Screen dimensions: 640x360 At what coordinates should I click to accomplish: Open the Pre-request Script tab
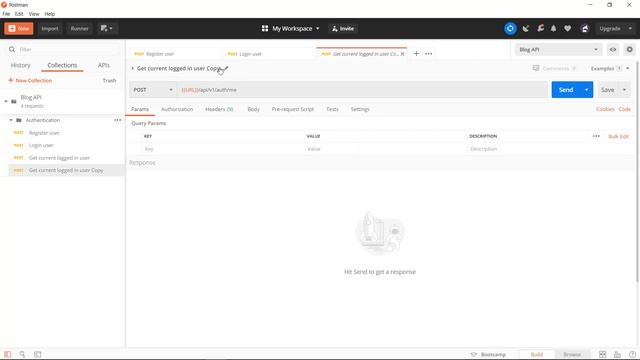tap(293, 109)
